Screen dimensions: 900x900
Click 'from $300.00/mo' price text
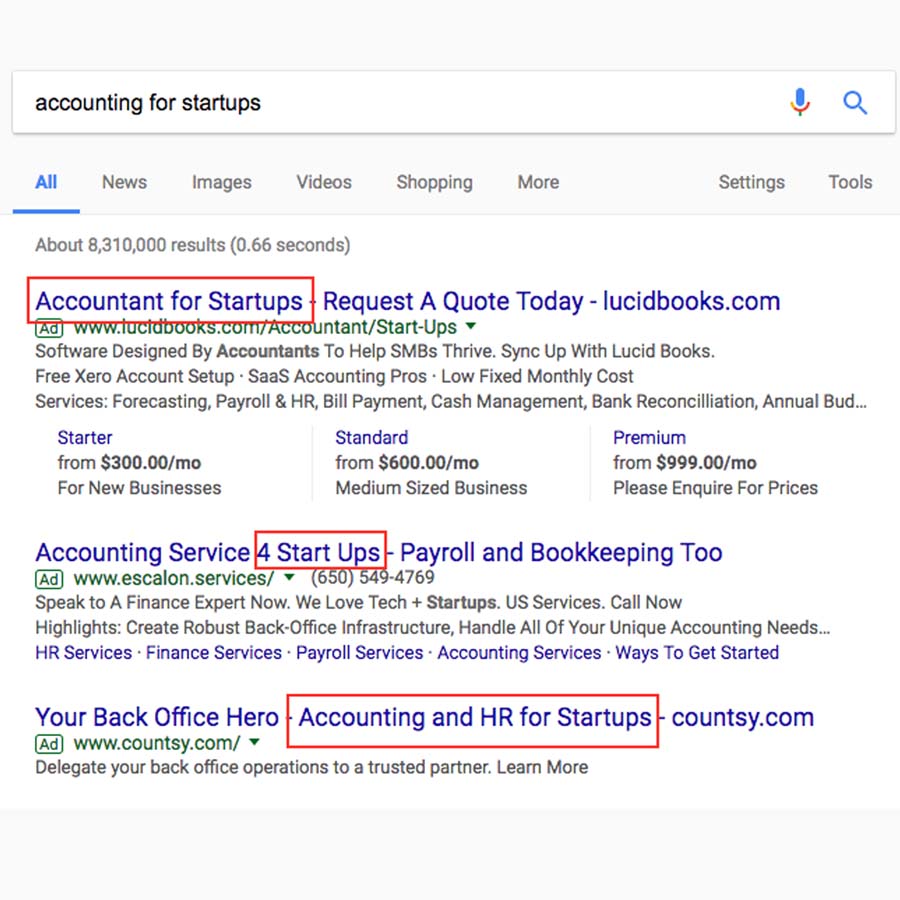tap(129, 463)
